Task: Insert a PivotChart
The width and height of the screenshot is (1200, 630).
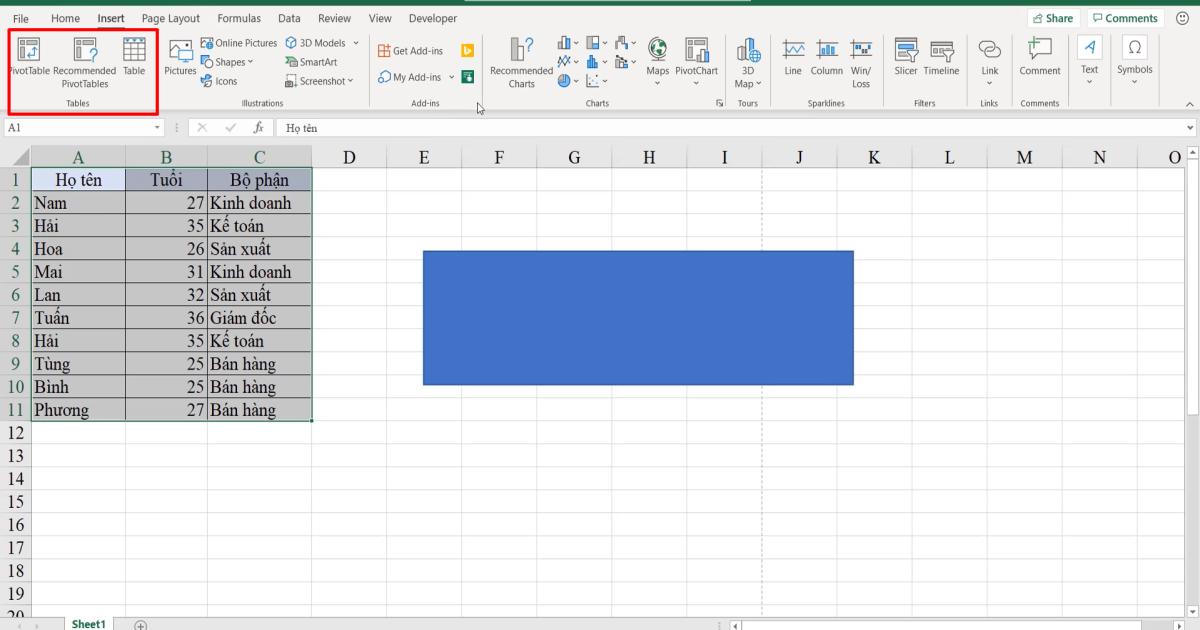Action: [x=696, y=60]
